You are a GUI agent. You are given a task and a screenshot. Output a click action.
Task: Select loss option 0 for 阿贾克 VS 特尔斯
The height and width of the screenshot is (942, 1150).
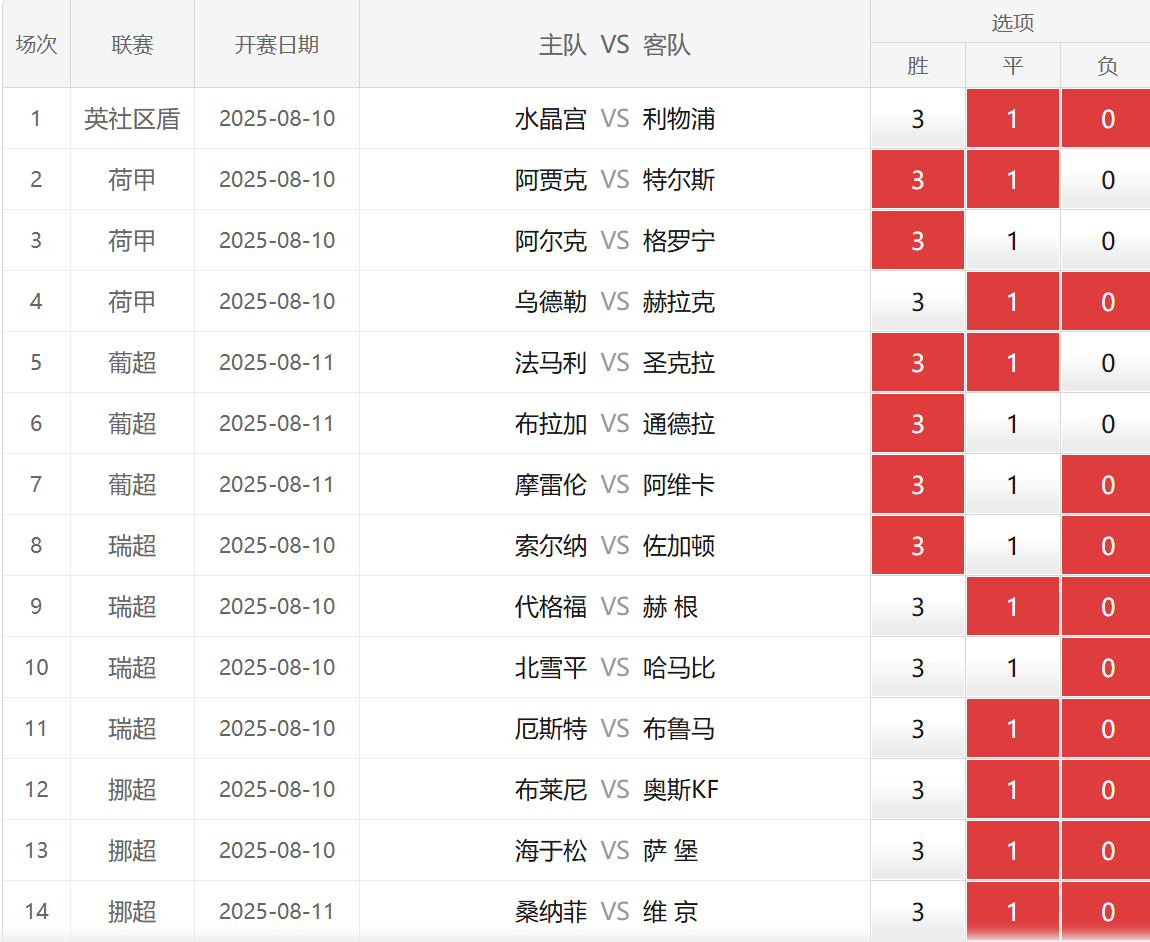1107,180
